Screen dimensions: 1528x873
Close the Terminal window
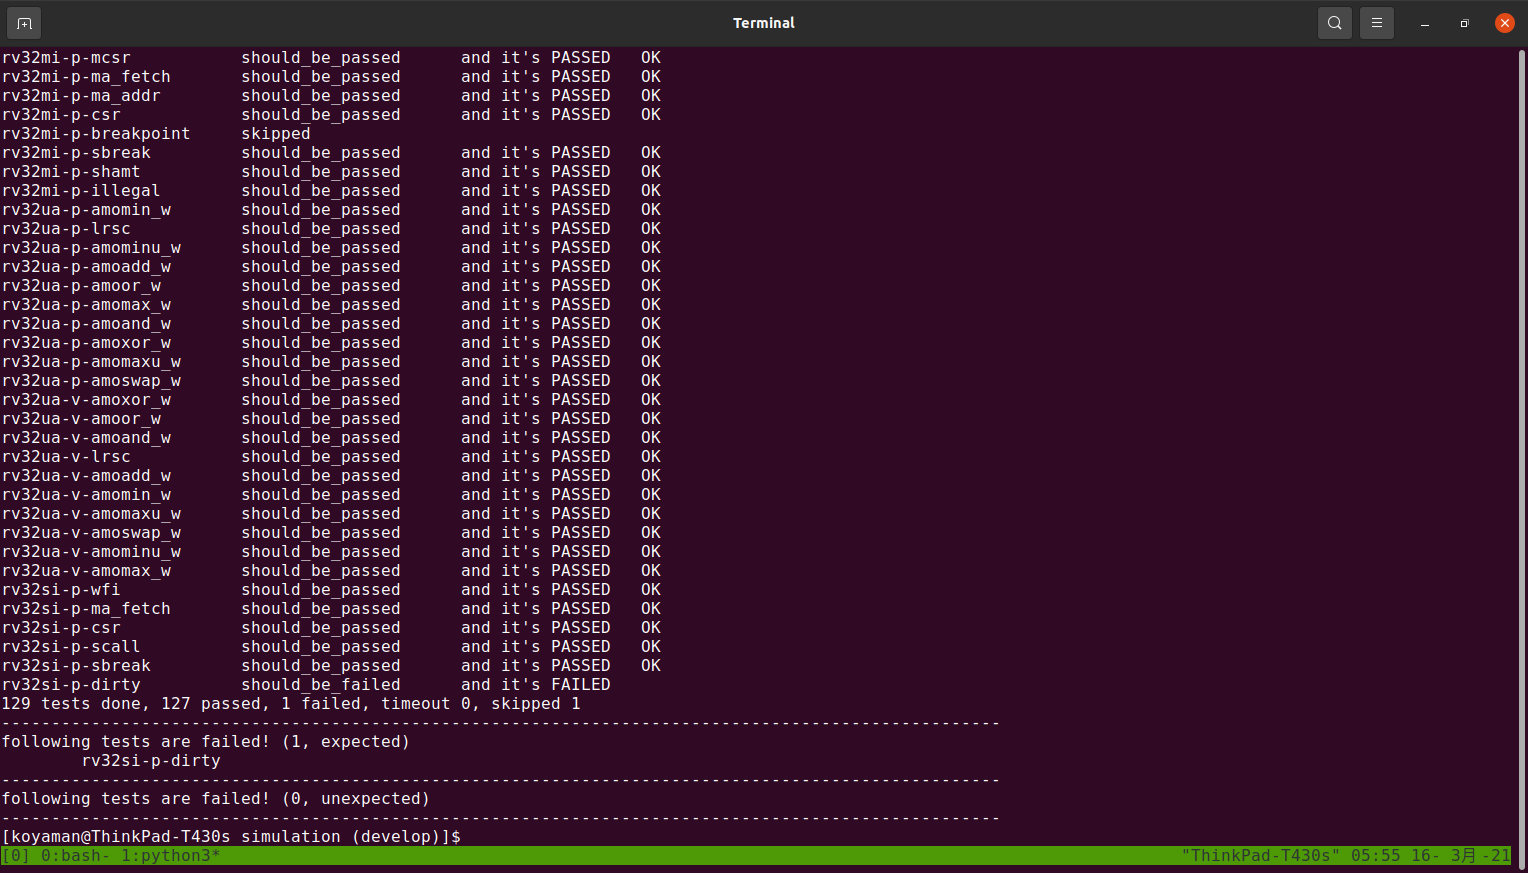(x=1504, y=23)
